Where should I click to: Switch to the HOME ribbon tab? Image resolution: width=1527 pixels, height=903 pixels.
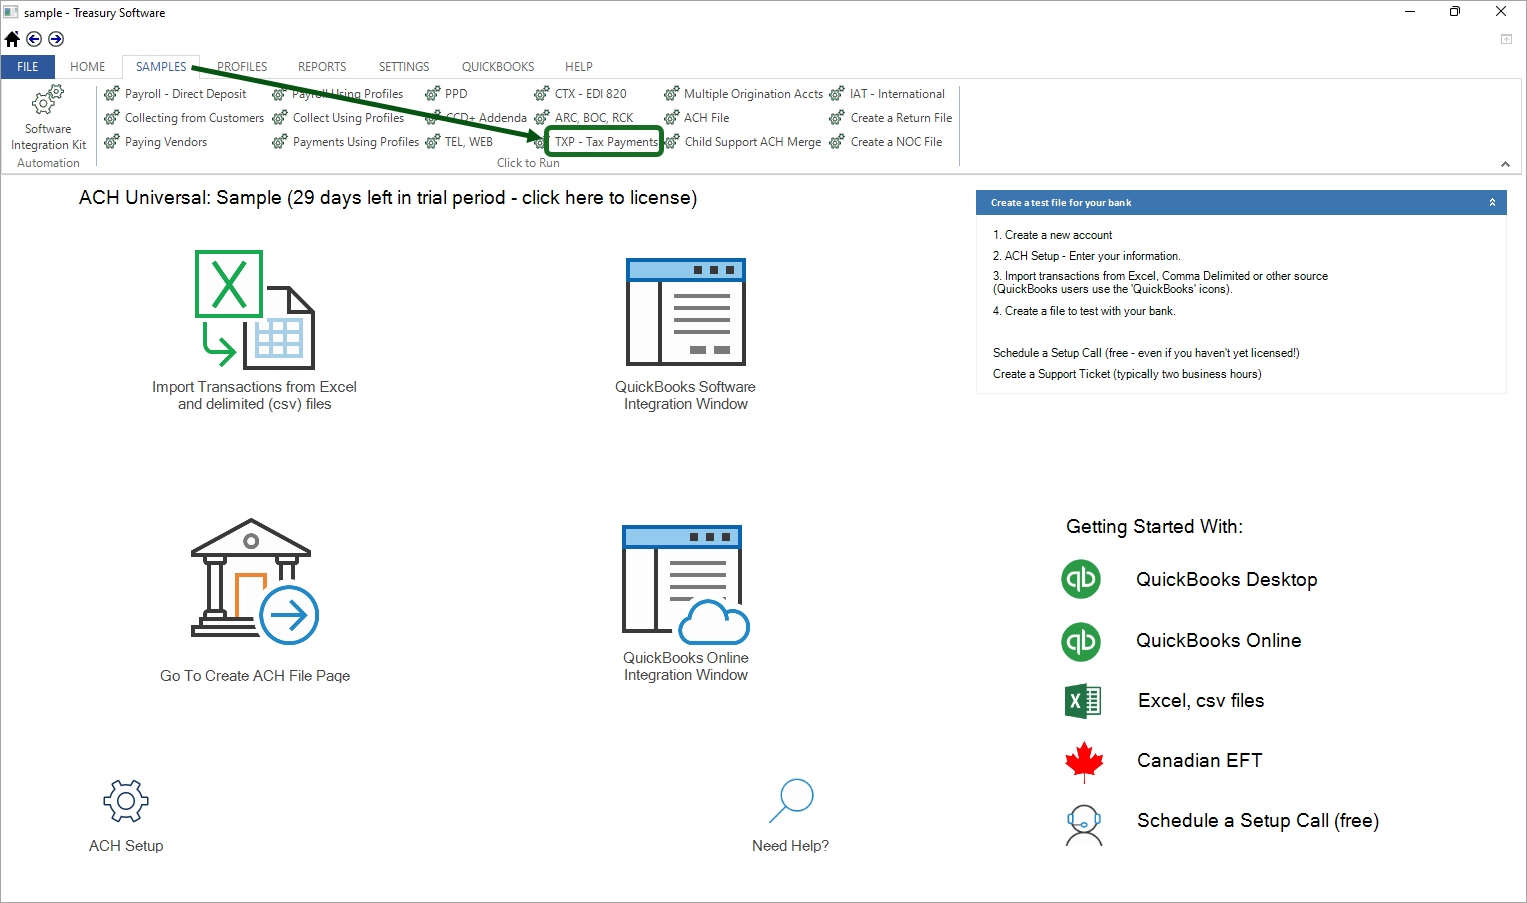(88, 67)
